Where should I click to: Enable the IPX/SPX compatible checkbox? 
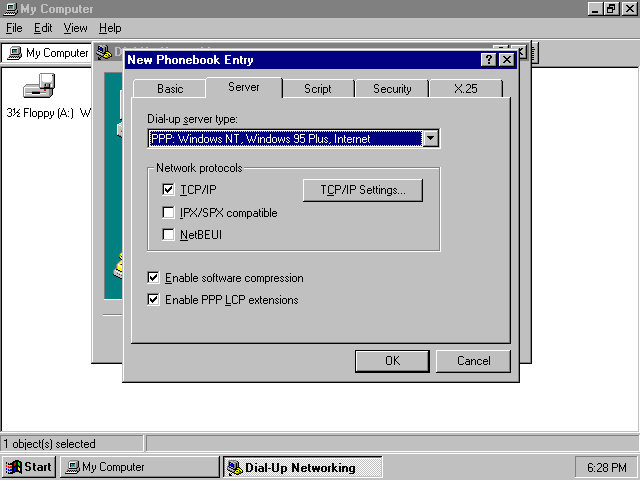click(168, 213)
